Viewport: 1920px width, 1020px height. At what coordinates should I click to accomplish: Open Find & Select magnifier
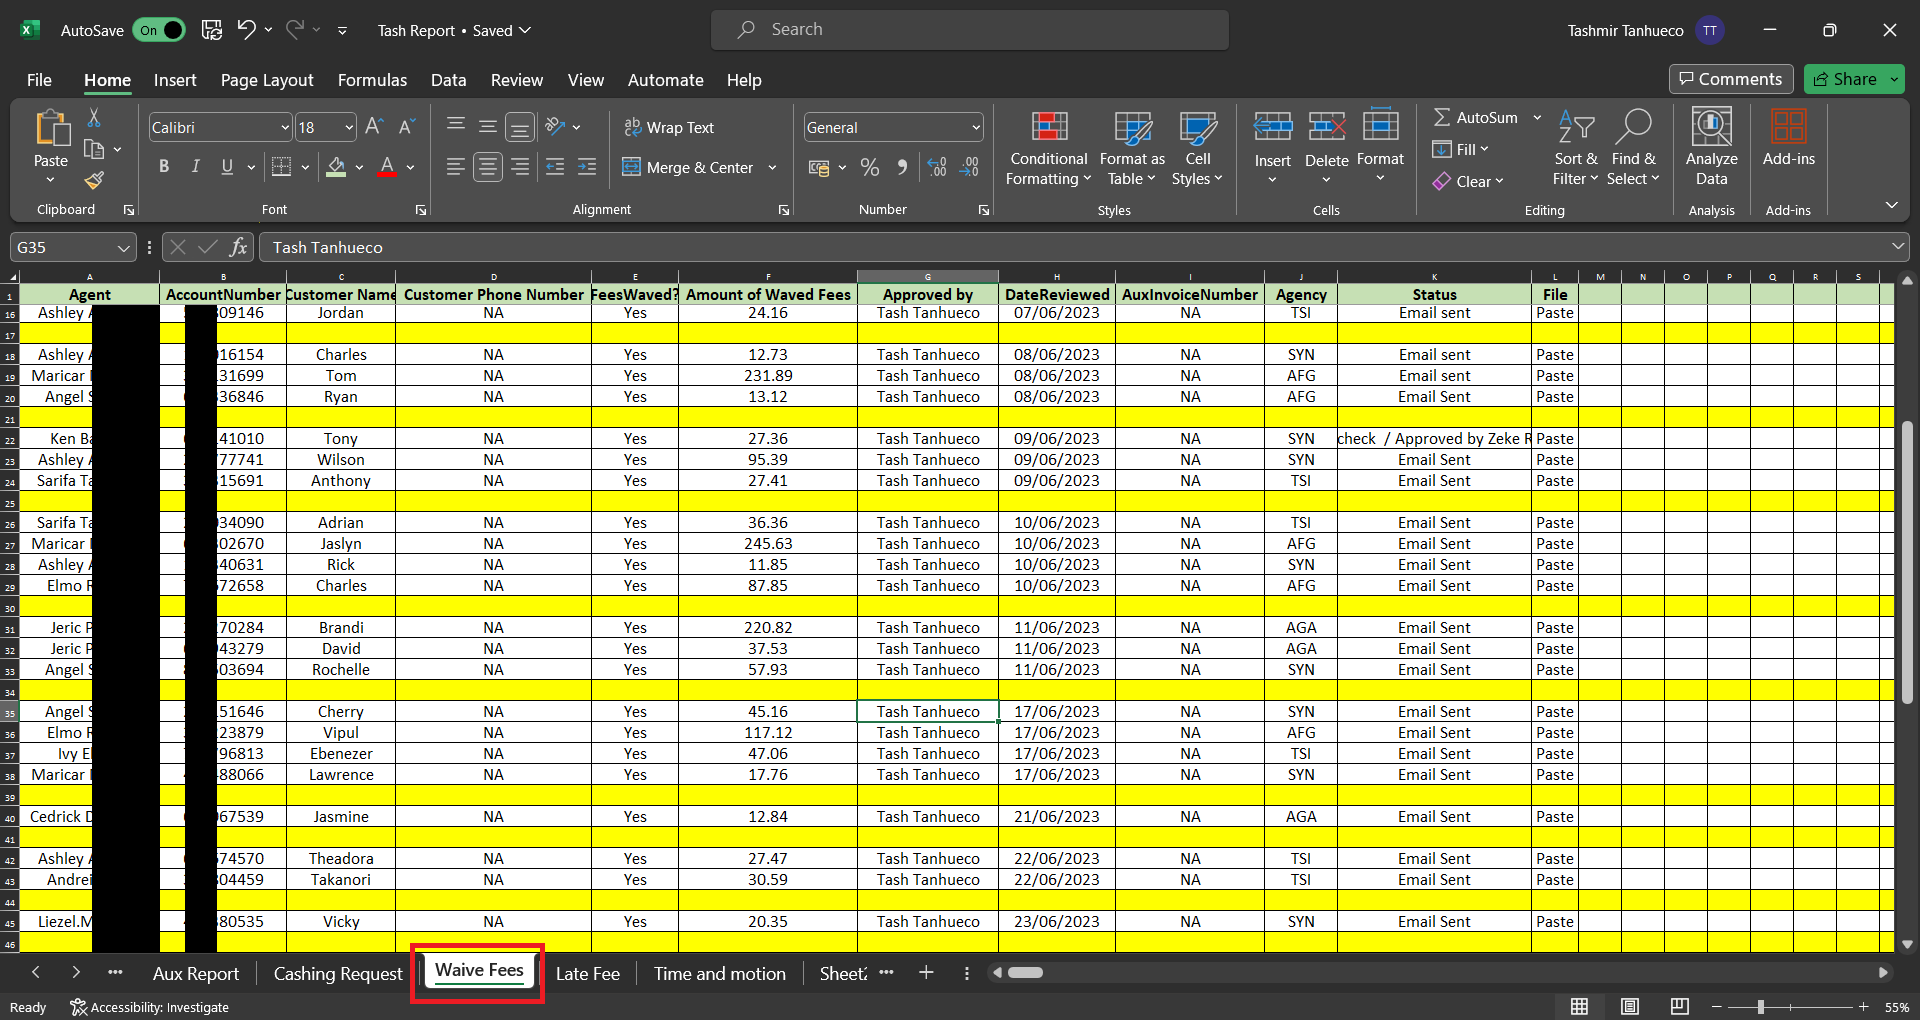[1633, 148]
